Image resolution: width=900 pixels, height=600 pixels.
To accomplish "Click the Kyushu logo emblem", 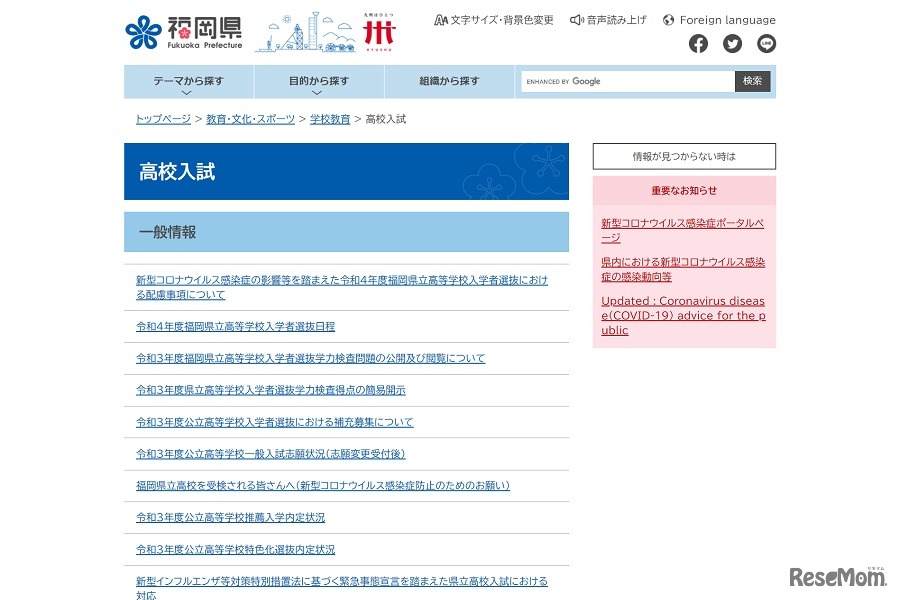I will pos(379,32).
